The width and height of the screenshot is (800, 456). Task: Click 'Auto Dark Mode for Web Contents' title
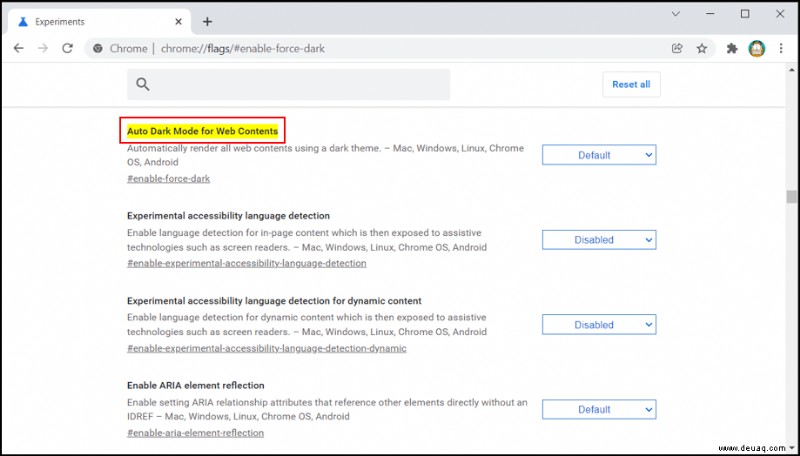coord(203,131)
